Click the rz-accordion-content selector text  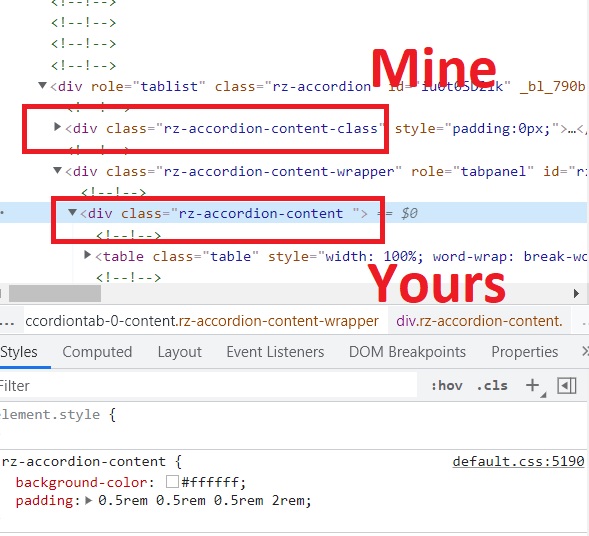point(83,461)
